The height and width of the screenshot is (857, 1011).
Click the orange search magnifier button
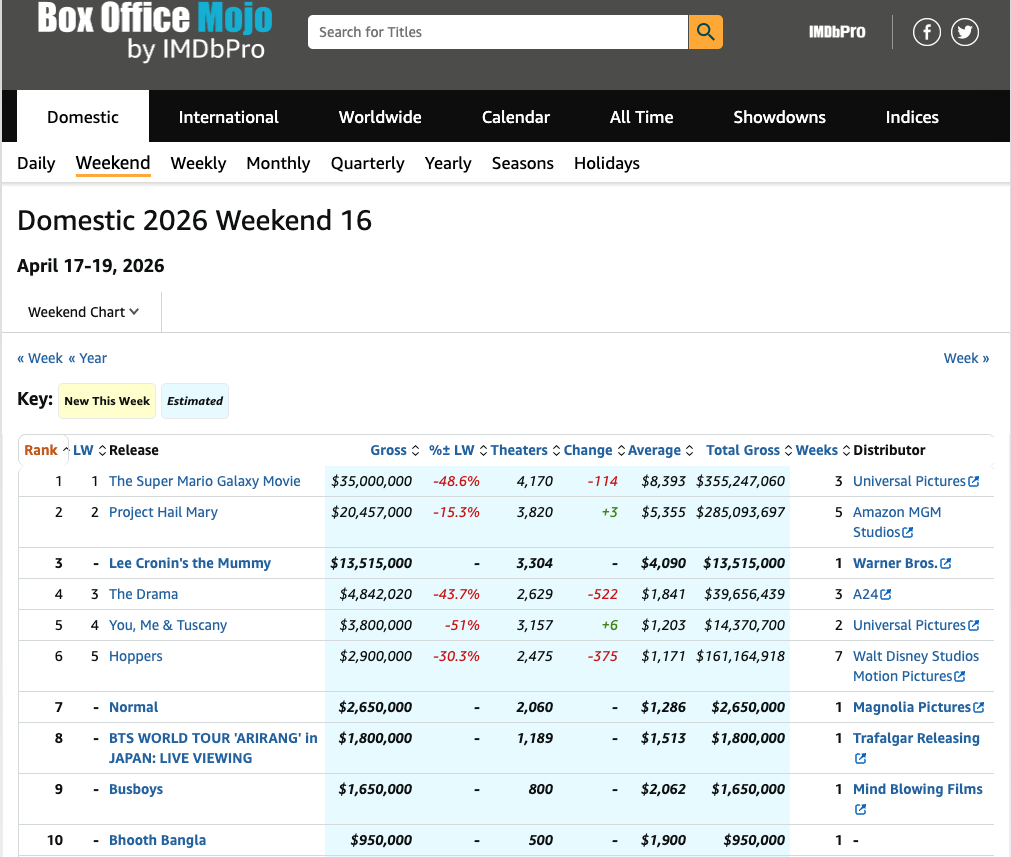(705, 32)
